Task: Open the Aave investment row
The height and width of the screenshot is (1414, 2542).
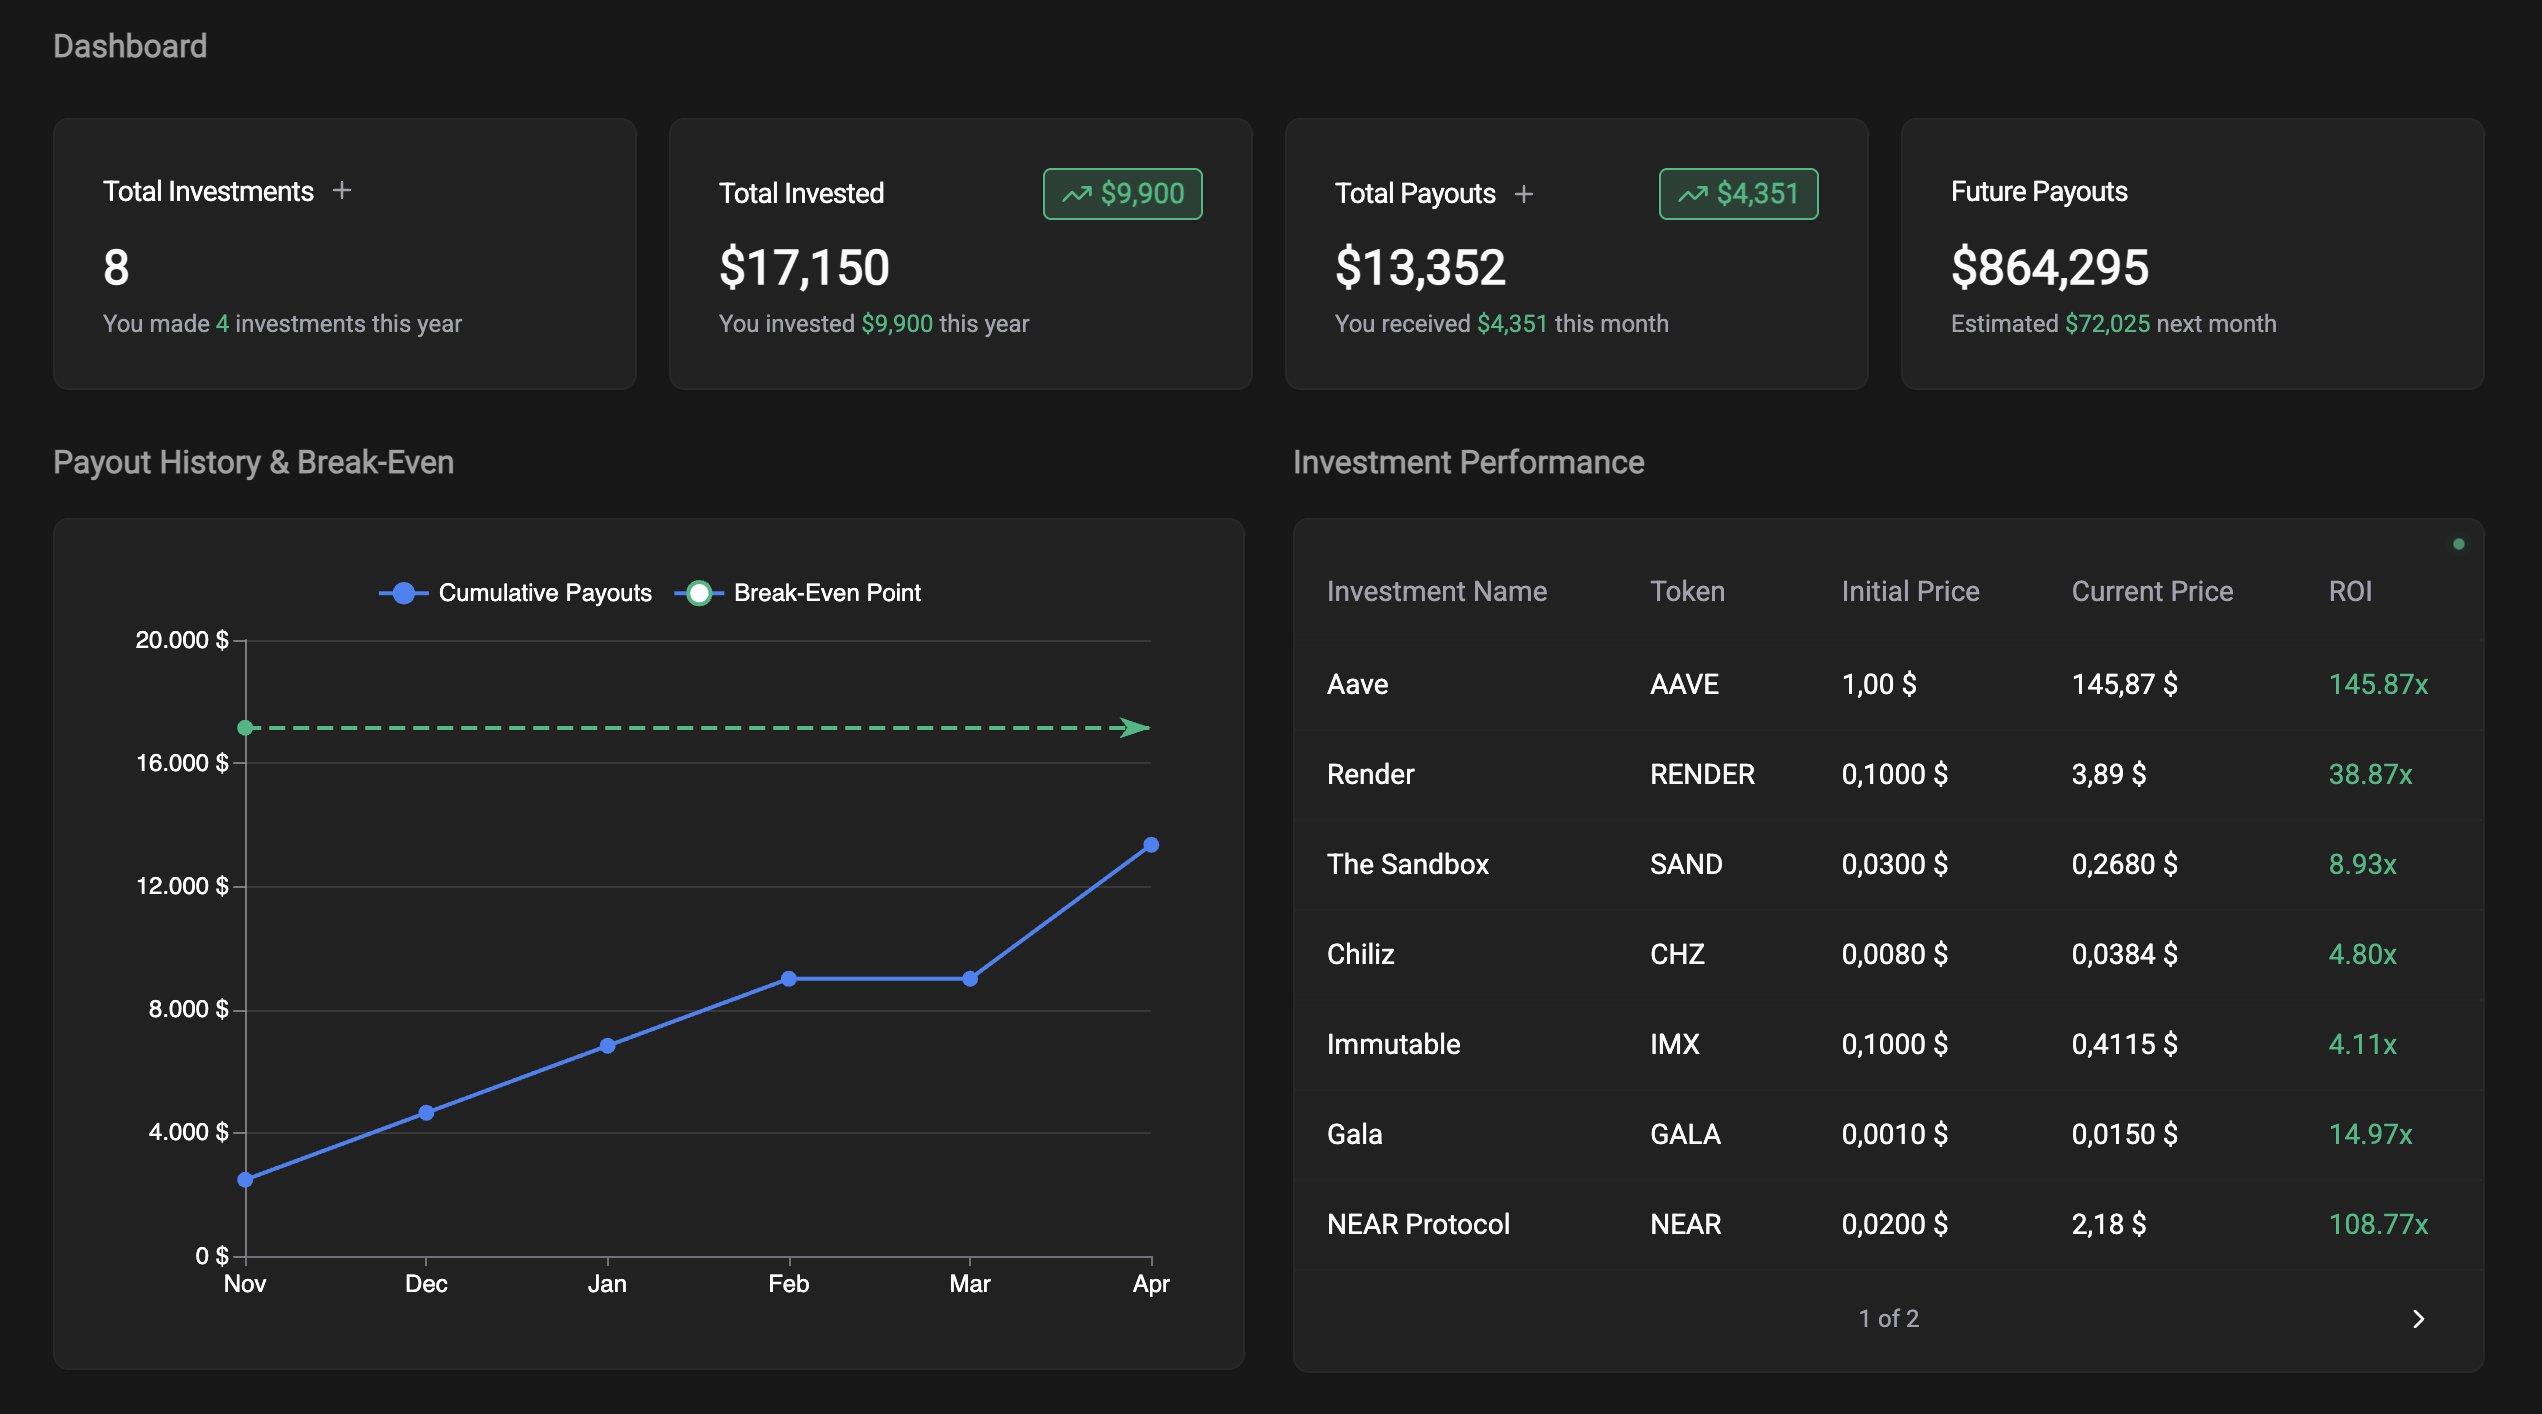Action: [1357, 684]
